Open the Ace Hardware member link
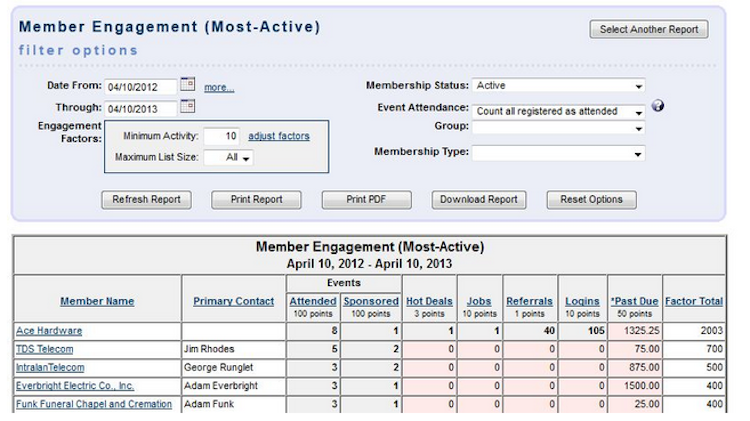The image size is (750, 421). coord(49,331)
